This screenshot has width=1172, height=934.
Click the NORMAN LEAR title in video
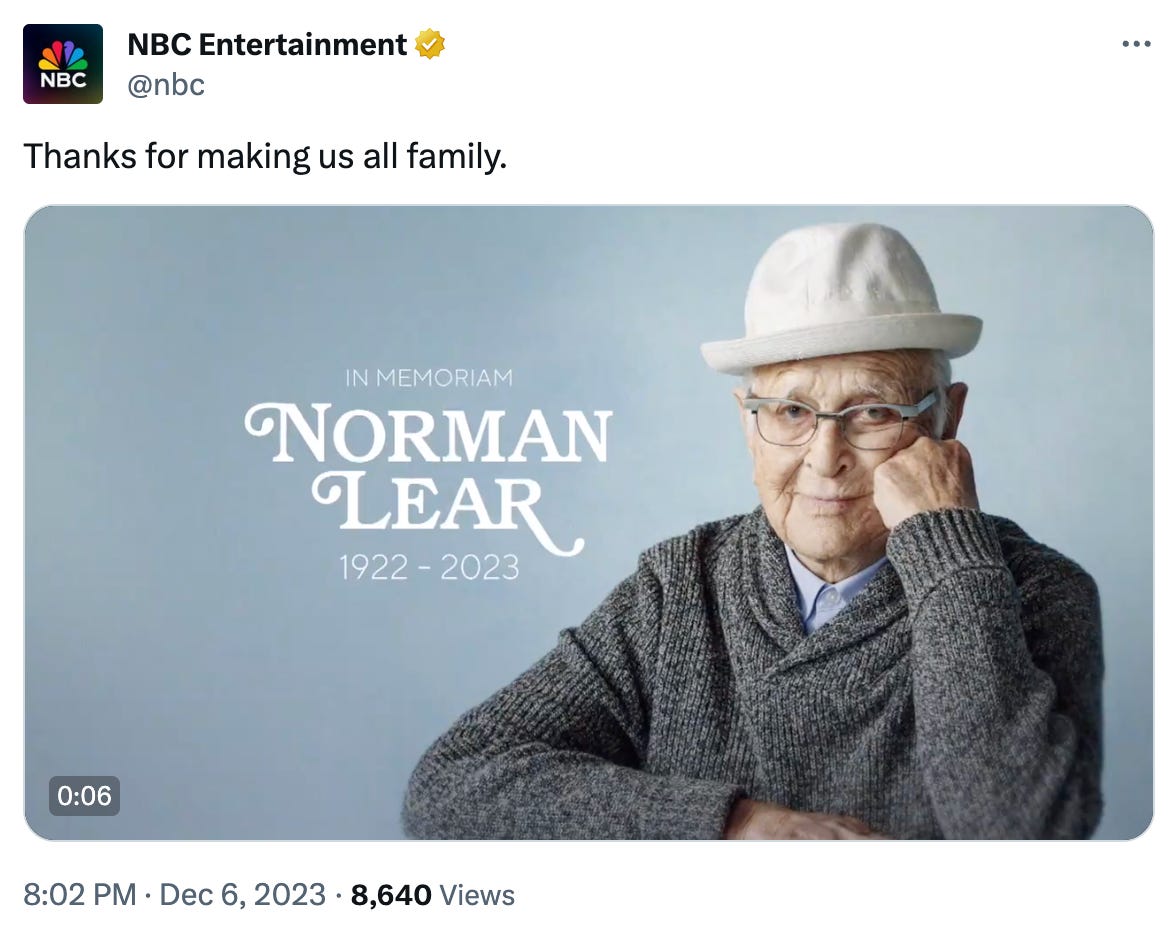point(428,470)
